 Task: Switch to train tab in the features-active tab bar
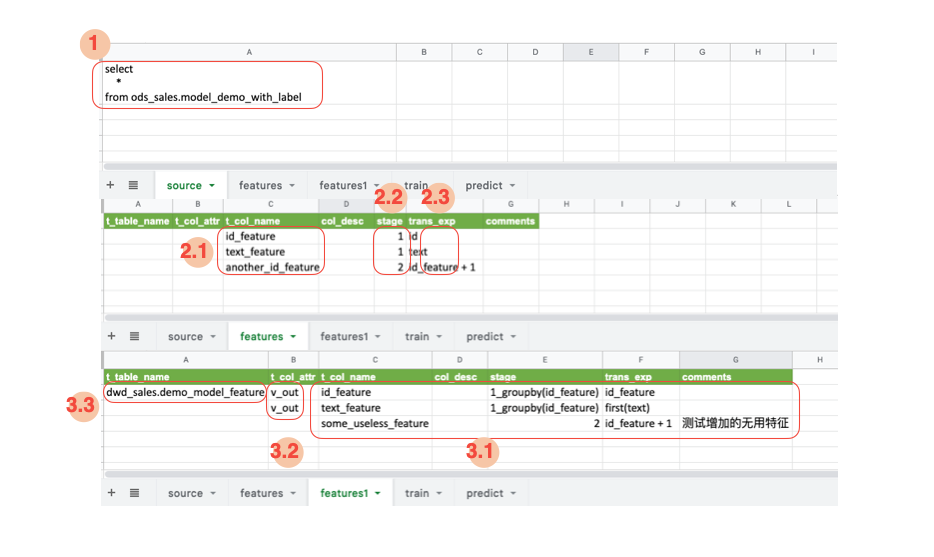[417, 337]
